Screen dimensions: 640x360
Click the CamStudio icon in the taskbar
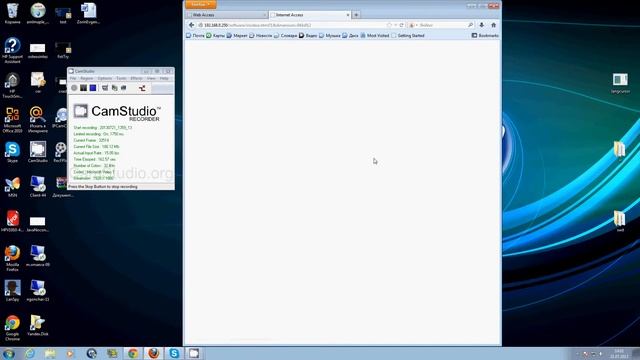[194, 353]
